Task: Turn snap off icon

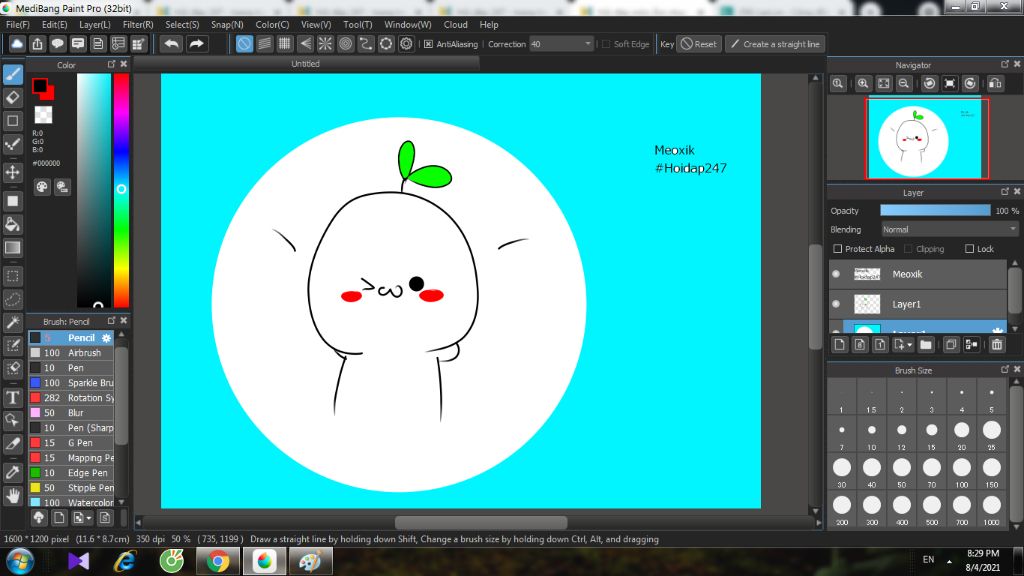Action: pyautogui.click(x=244, y=44)
